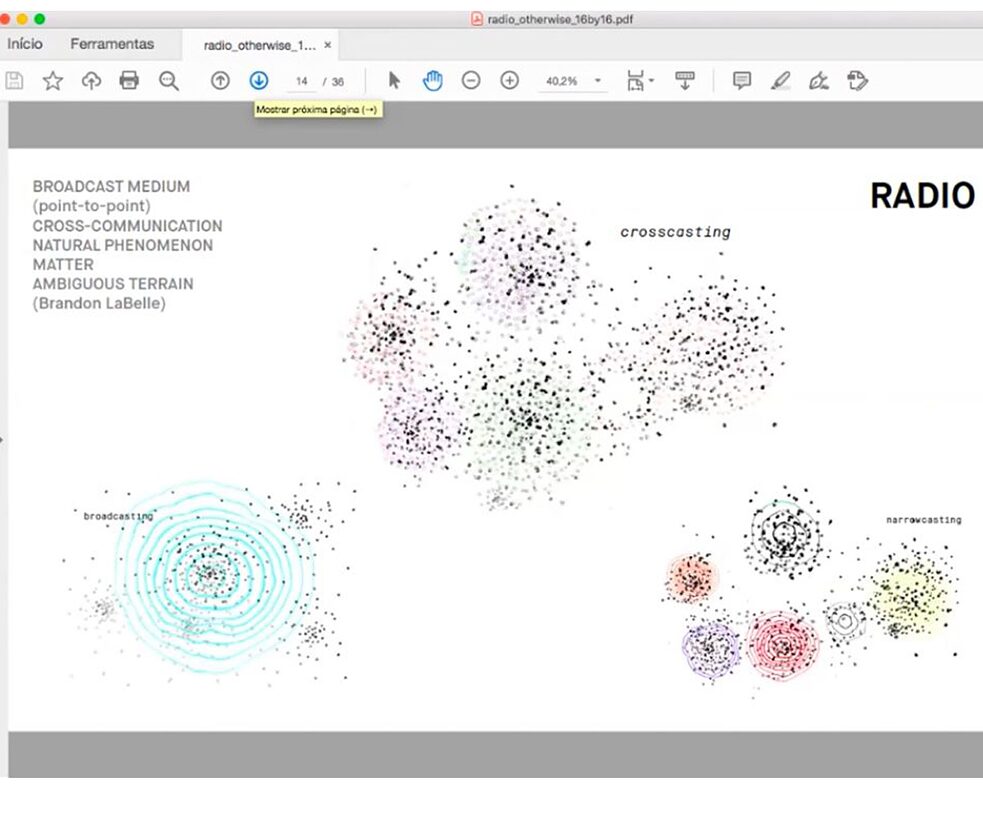
Task: Open the 40,2% zoom level dropdown
Action: point(598,81)
